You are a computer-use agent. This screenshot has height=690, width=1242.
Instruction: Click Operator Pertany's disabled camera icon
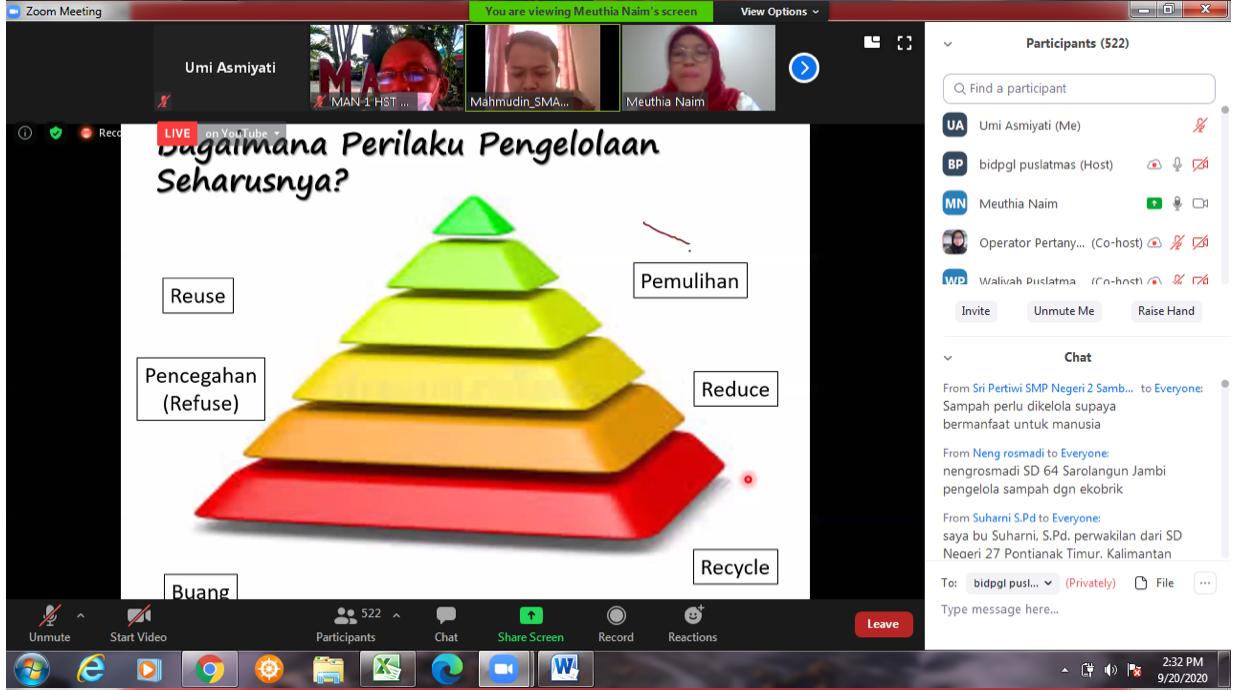click(1201, 242)
